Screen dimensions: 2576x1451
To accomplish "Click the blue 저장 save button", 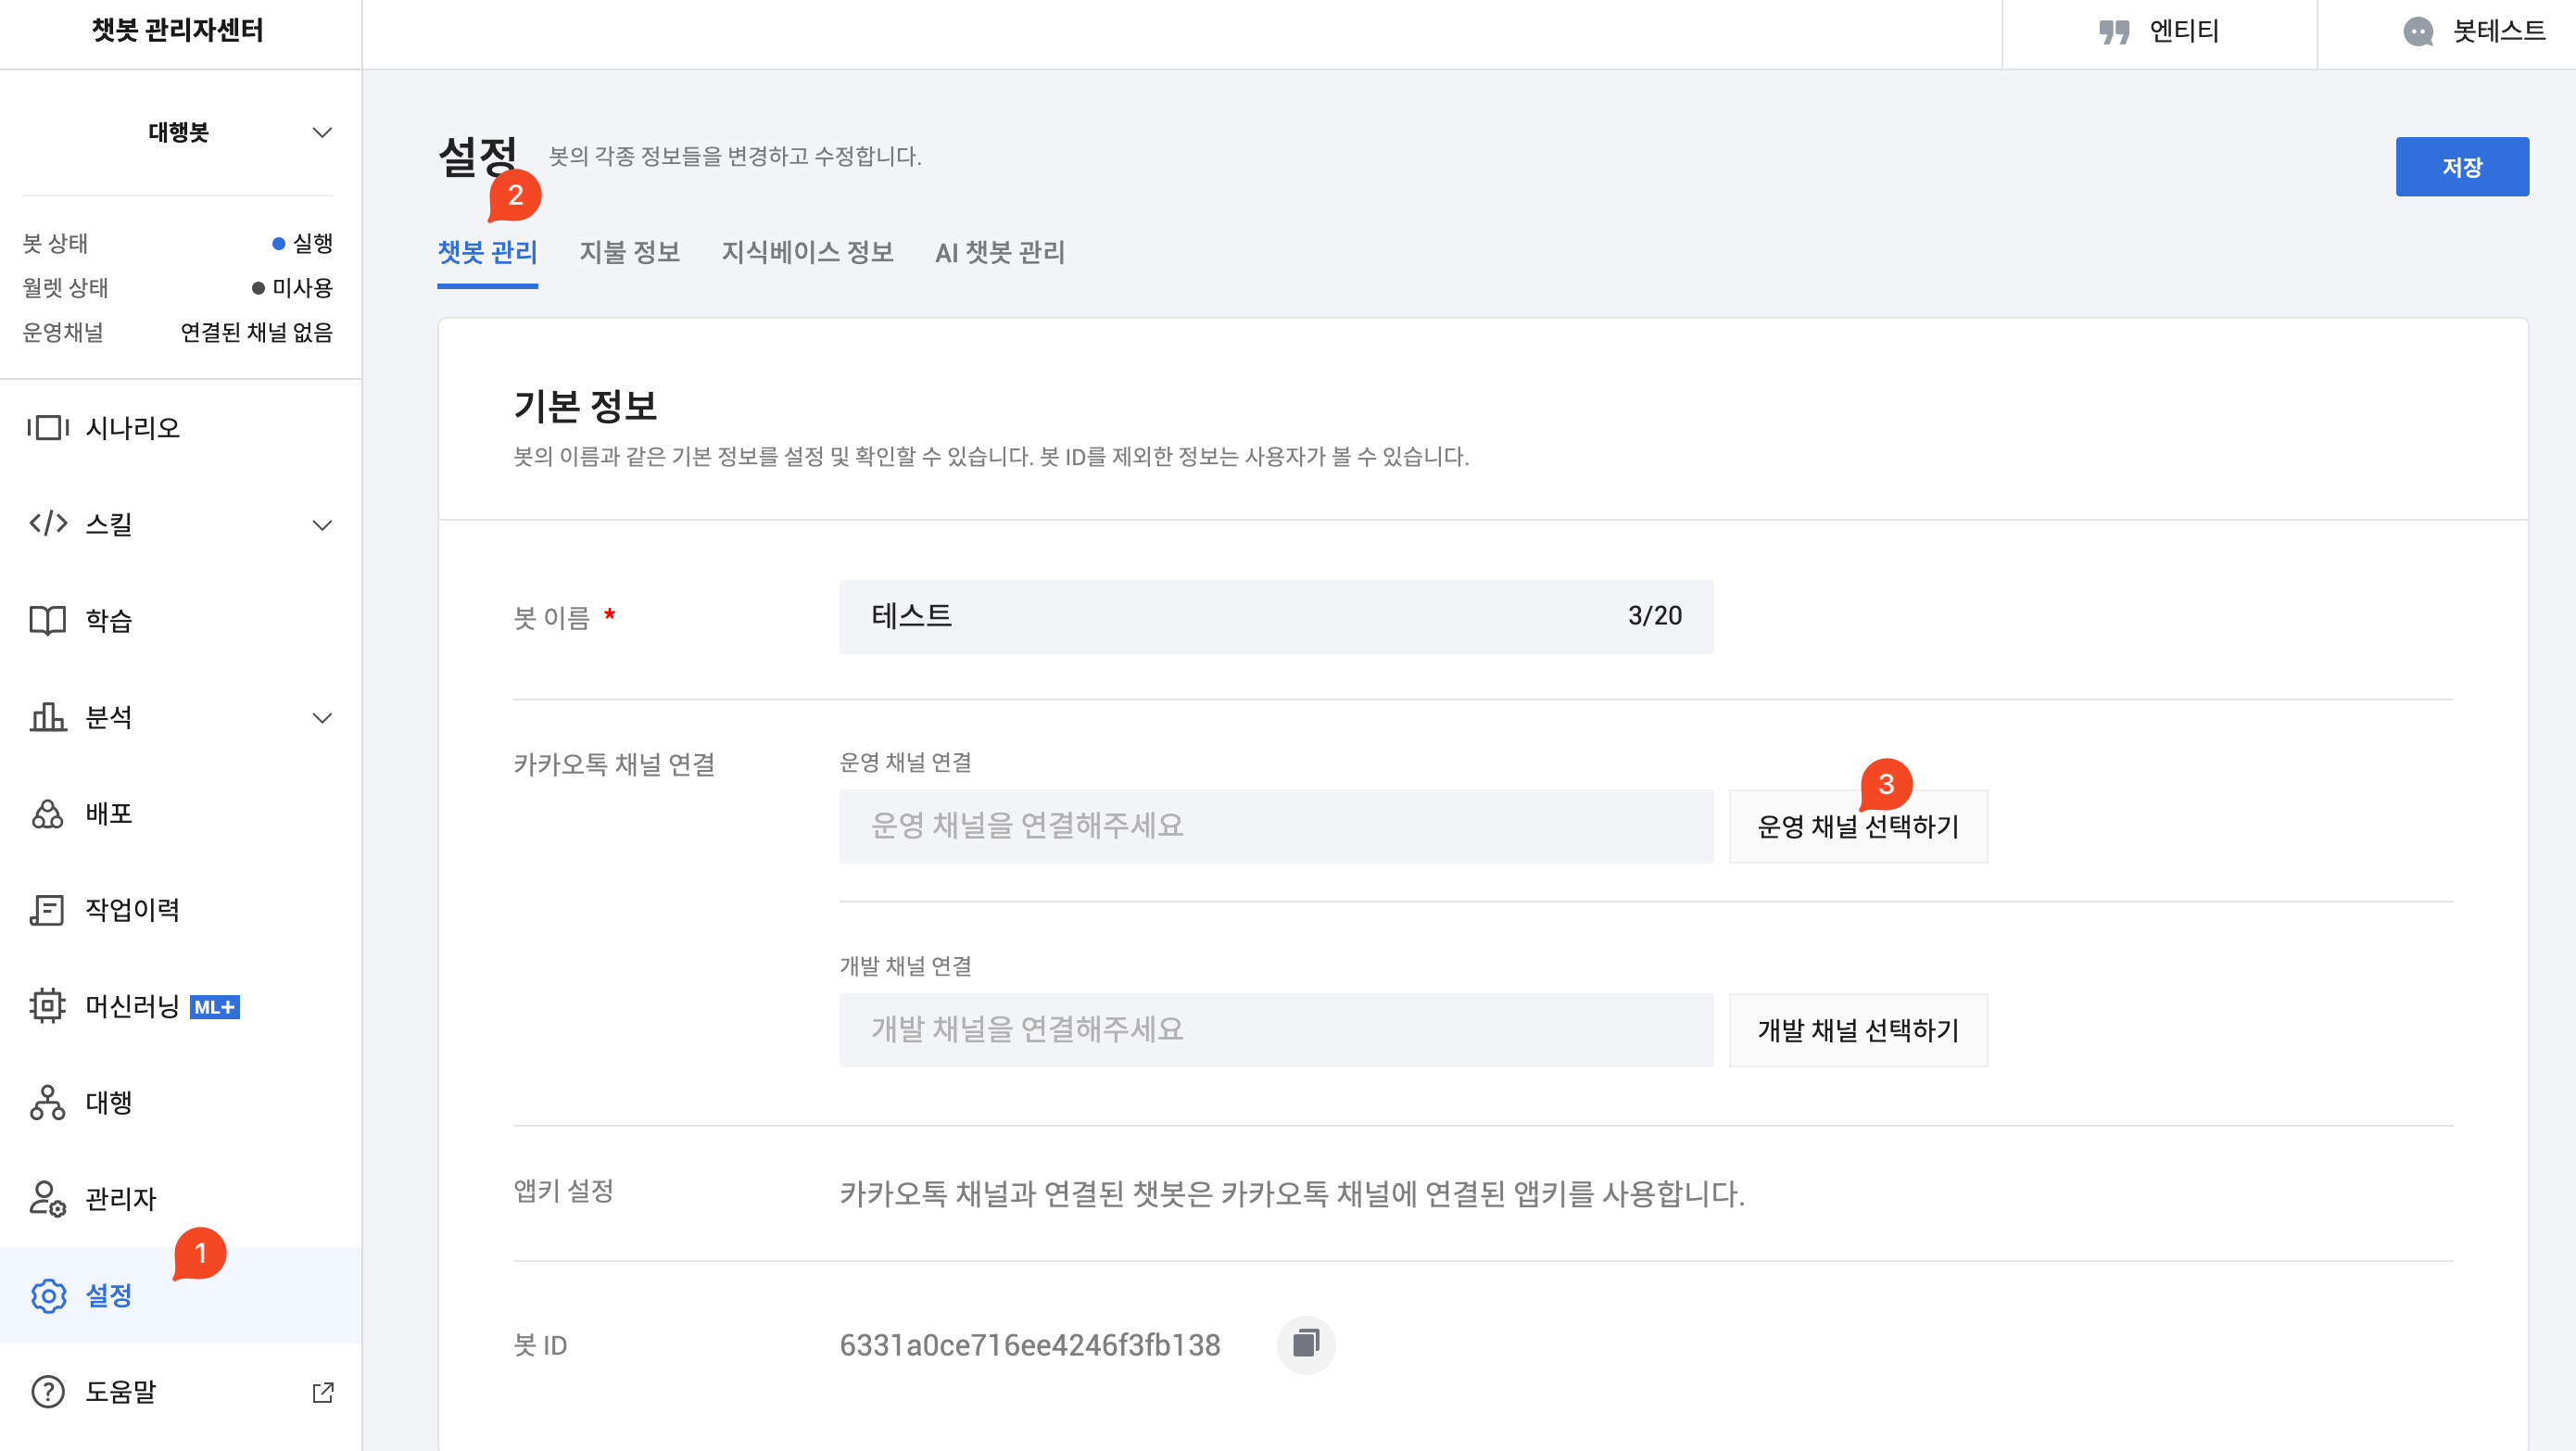I will (2461, 167).
